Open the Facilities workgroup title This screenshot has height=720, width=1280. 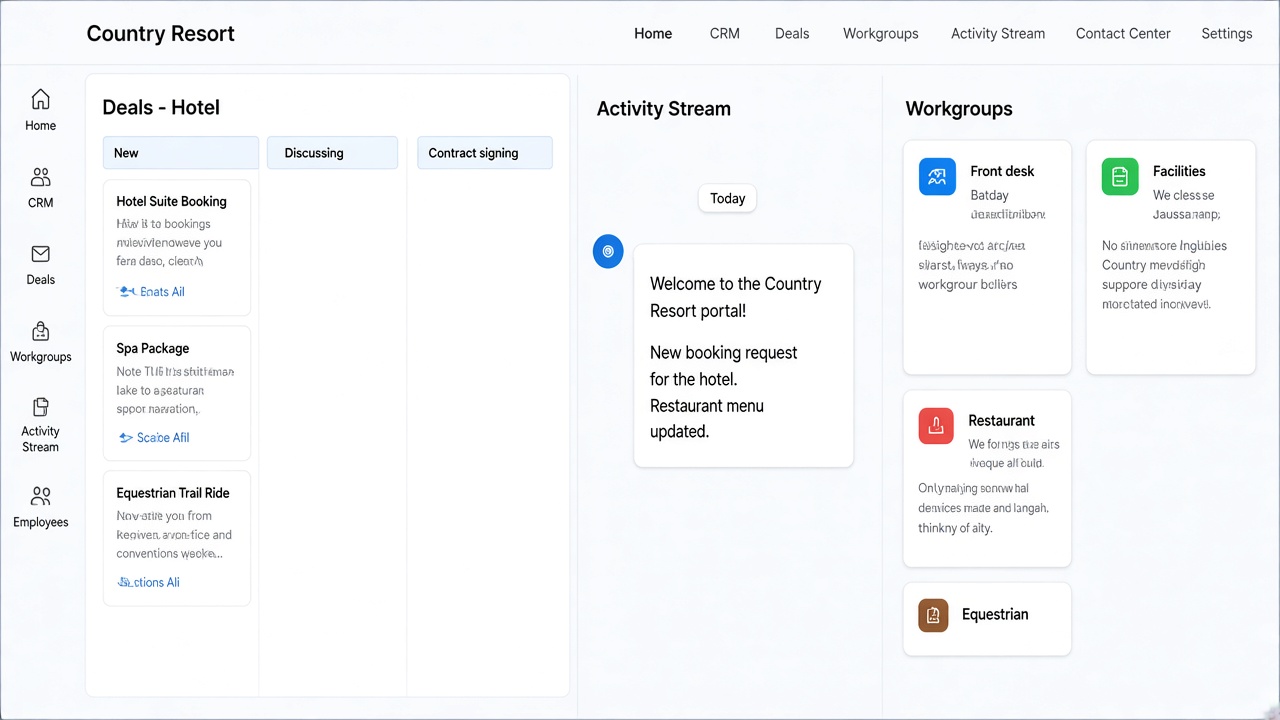pos(1179,171)
